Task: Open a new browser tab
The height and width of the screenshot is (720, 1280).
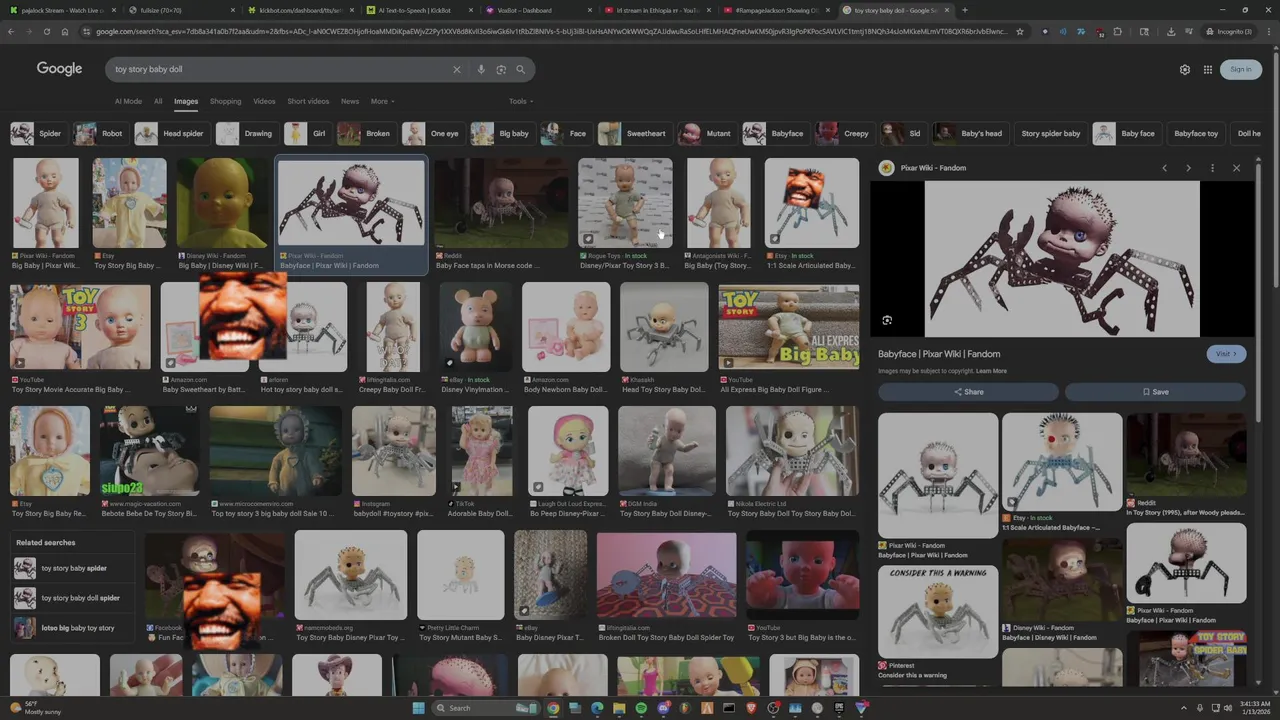Action: (964, 10)
